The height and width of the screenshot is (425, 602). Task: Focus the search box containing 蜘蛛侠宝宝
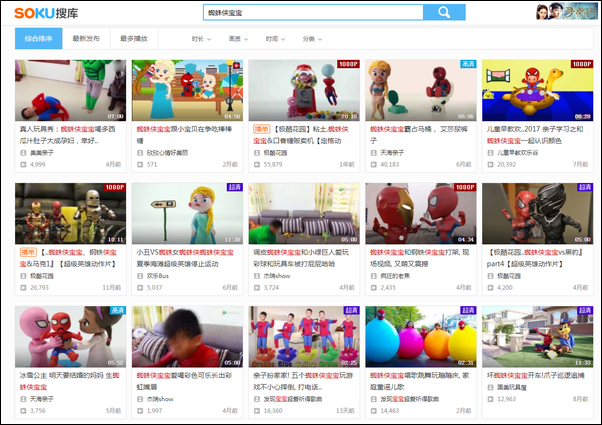click(x=313, y=12)
